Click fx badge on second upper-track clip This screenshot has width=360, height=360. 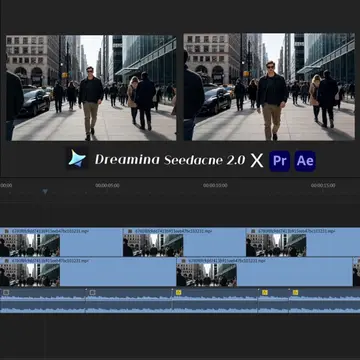coord(129,231)
